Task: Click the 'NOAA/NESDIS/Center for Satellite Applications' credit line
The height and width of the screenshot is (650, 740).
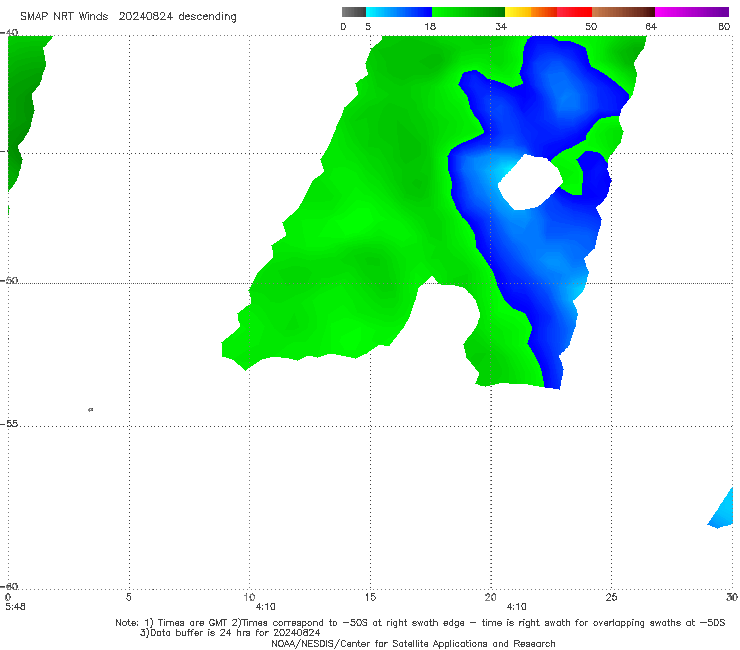Action: pyautogui.click(x=413, y=643)
